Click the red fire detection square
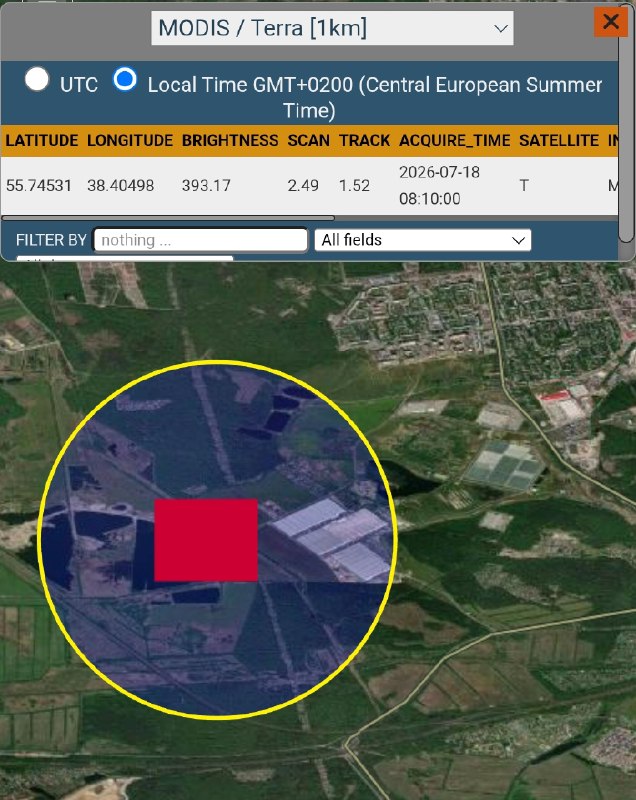 pyautogui.click(x=206, y=540)
